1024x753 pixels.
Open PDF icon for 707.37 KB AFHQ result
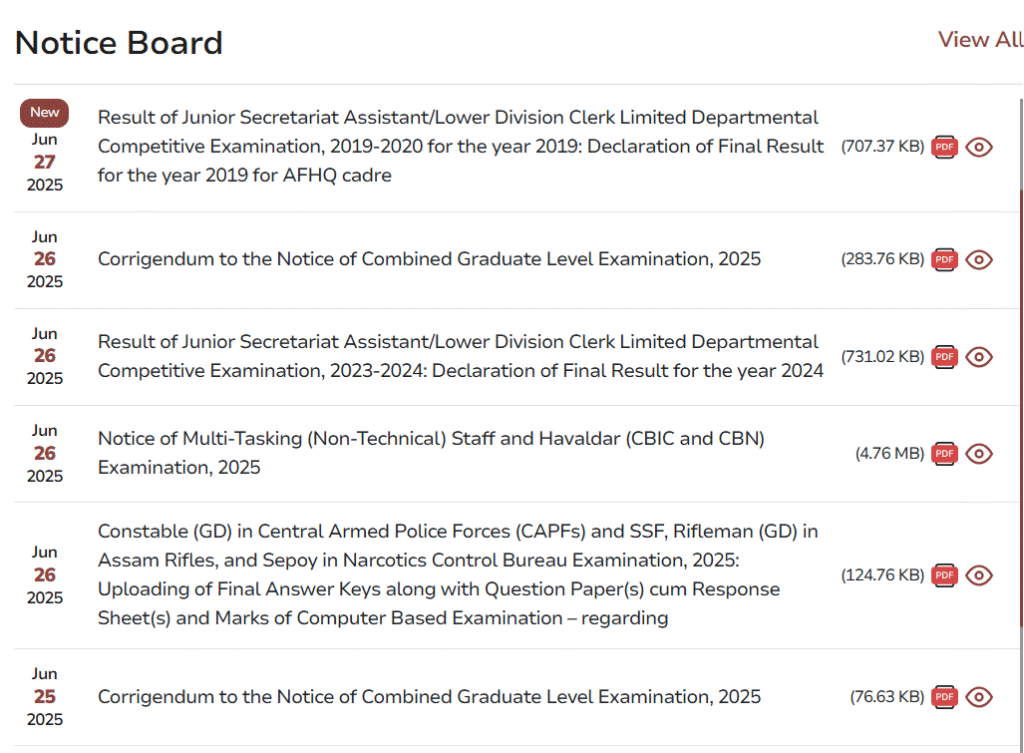click(944, 147)
